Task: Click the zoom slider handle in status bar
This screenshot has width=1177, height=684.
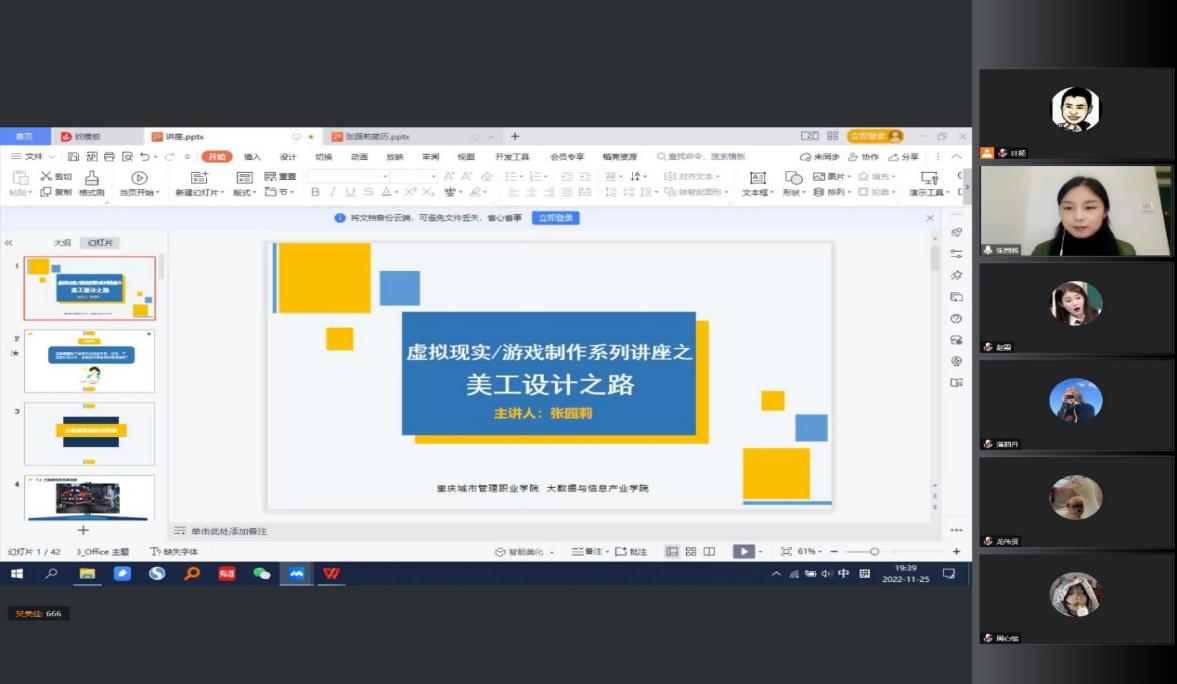Action: [x=874, y=552]
